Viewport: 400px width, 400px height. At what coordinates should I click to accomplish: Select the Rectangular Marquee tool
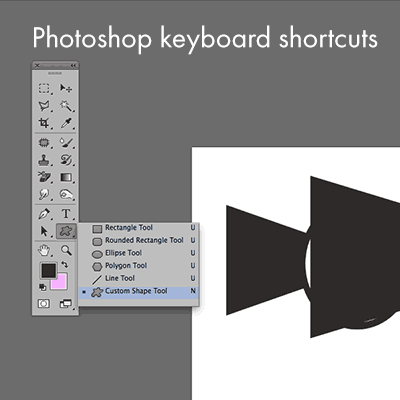pyautogui.click(x=44, y=88)
